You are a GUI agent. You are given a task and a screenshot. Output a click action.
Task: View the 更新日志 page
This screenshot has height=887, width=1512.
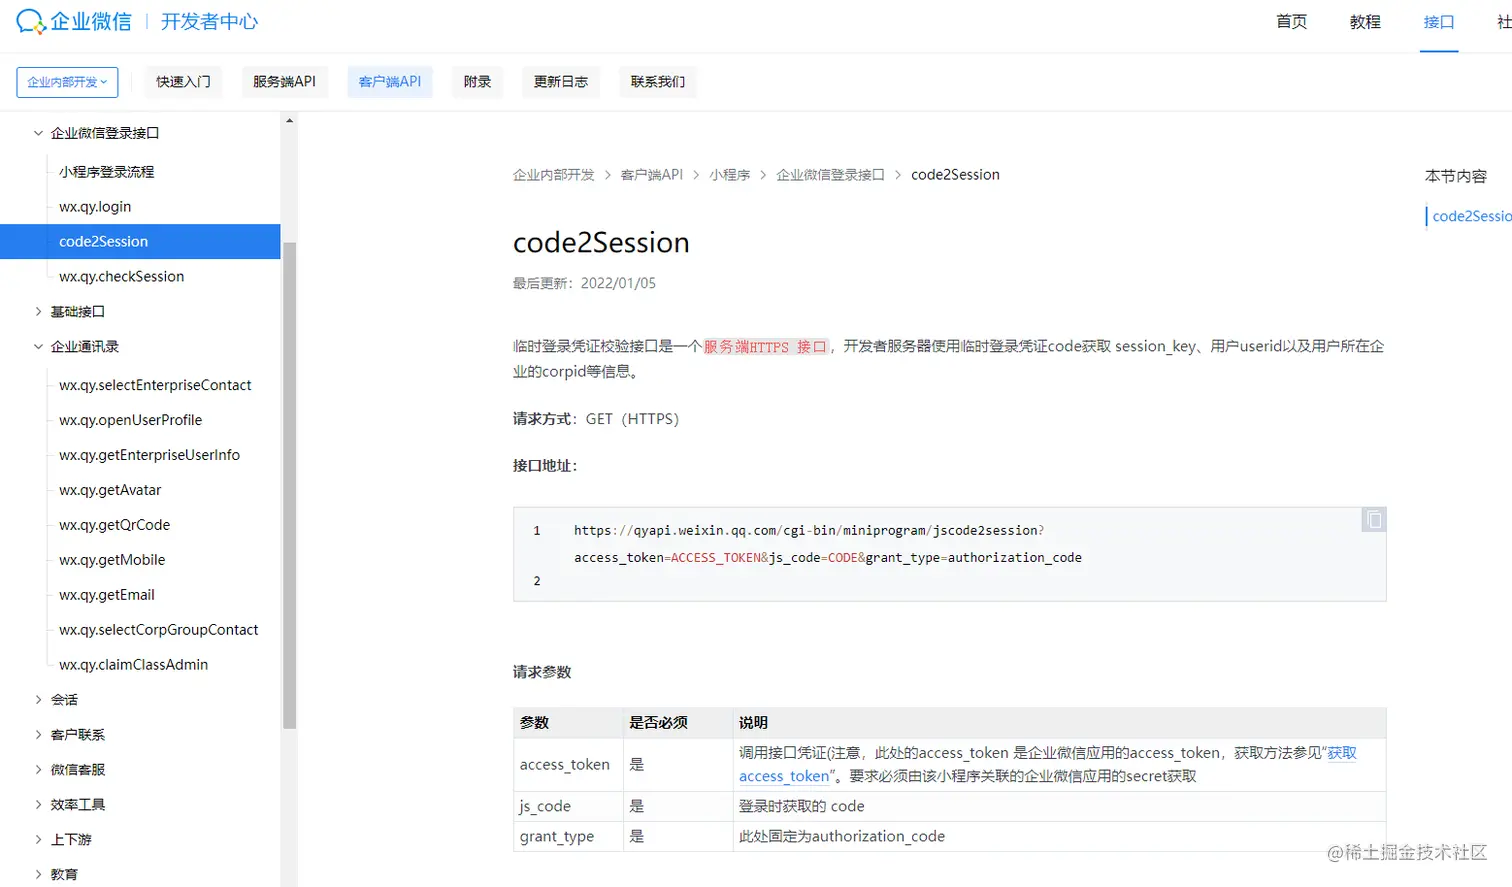click(560, 81)
